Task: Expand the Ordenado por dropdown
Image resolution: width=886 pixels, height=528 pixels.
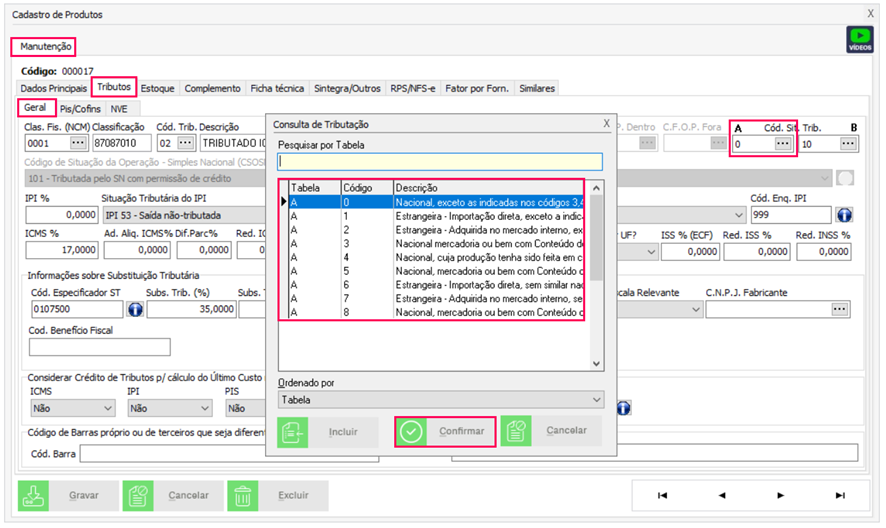Action: pyautogui.click(x=597, y=400)
